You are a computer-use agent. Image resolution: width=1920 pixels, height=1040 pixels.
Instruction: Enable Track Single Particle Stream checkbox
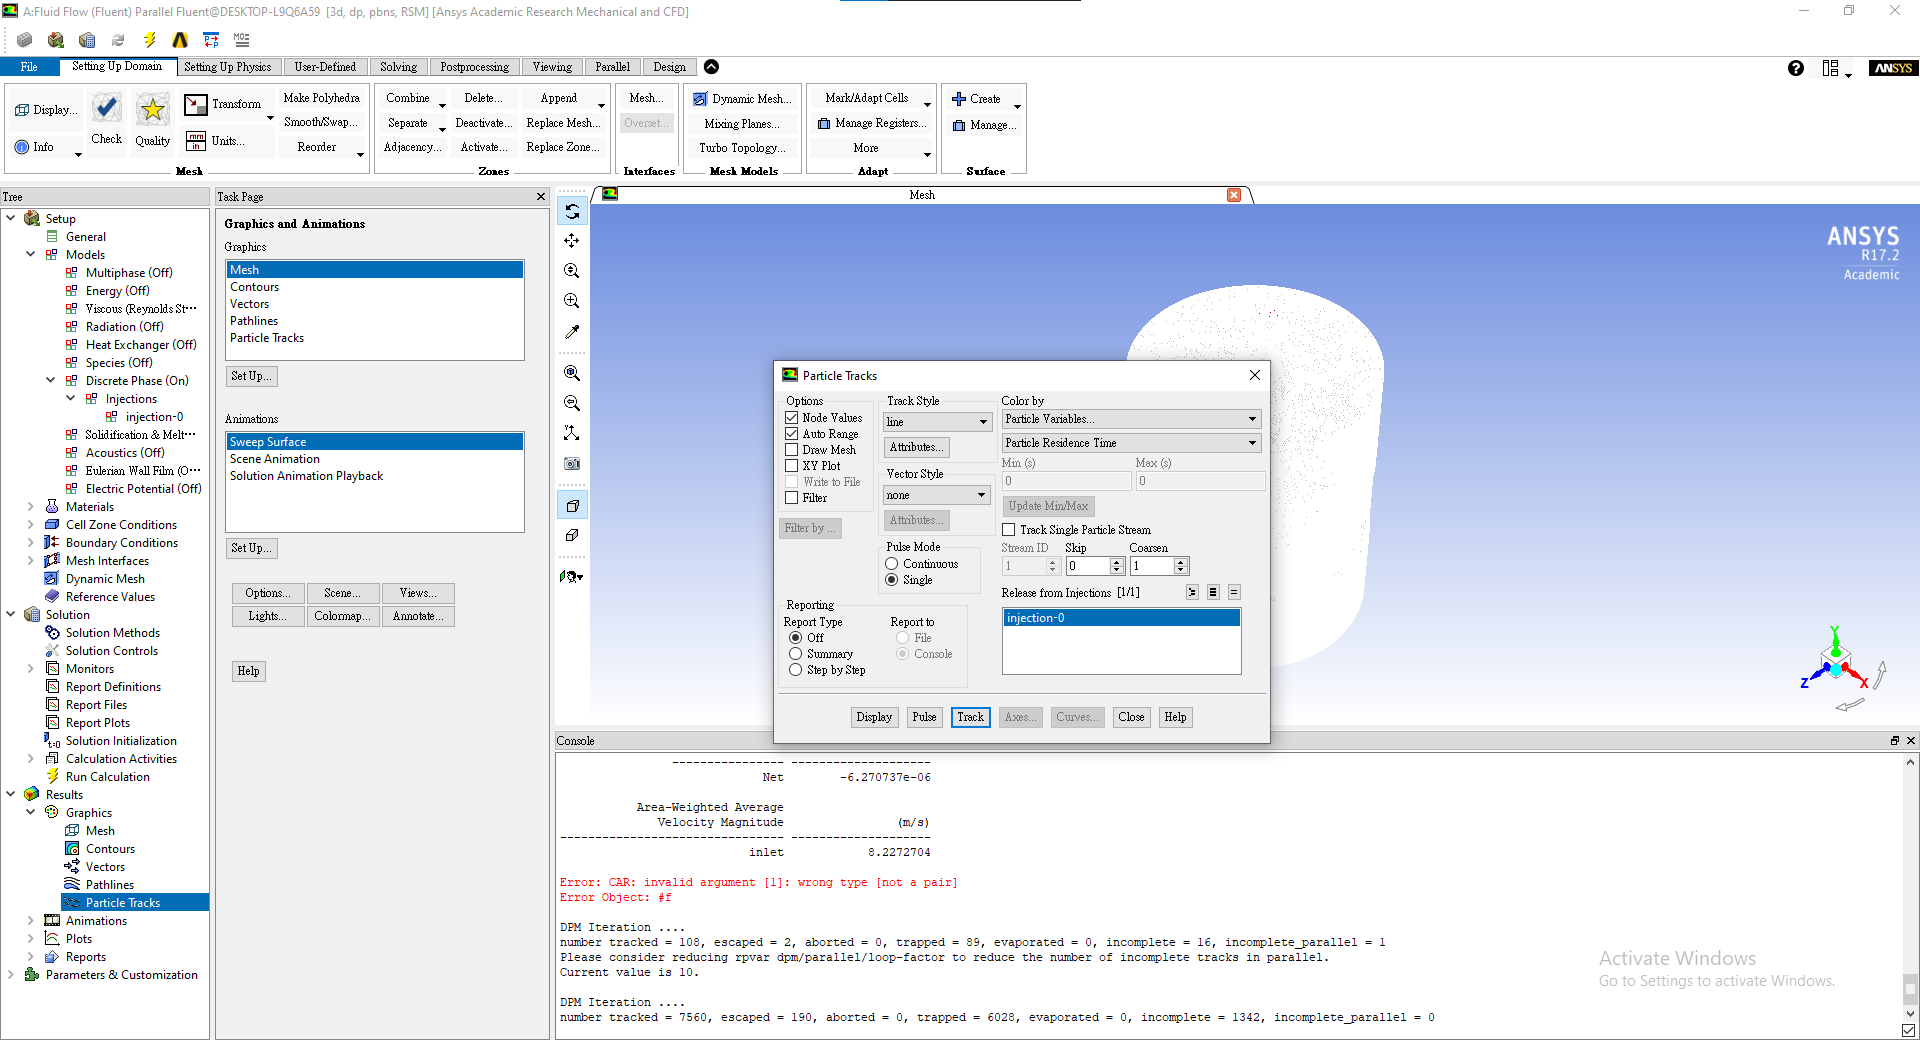(x=1009, y=530)
